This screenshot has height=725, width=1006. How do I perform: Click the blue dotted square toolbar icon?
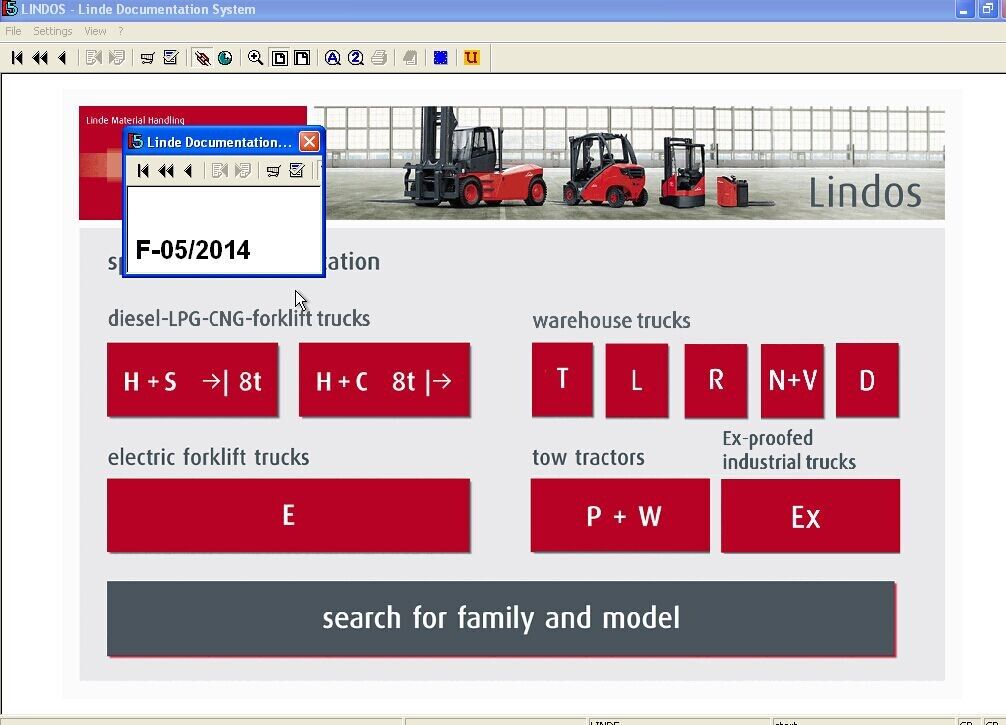pos(441,58)
